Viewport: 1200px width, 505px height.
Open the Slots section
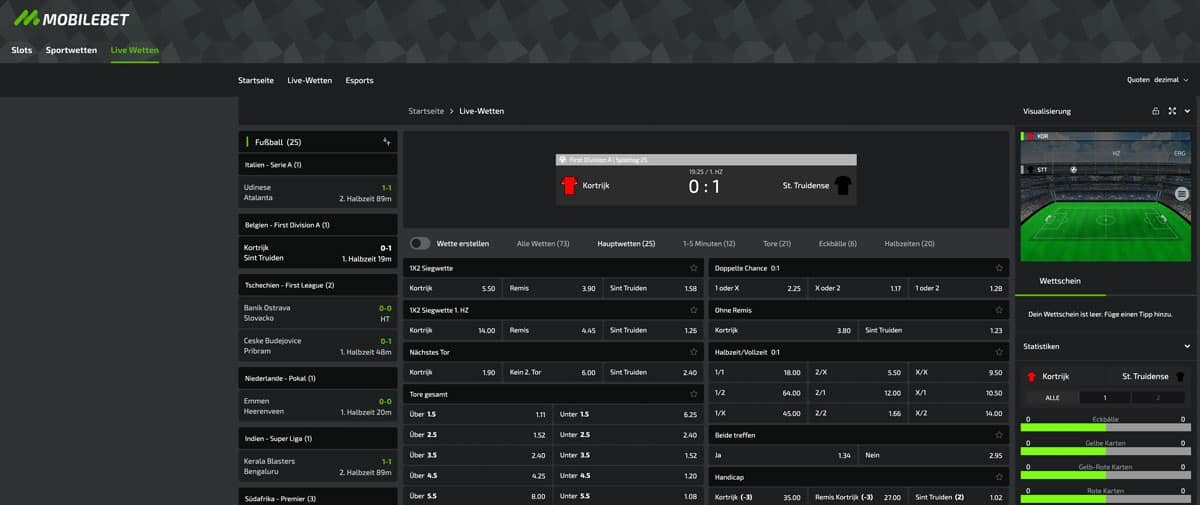coord(22,50)
